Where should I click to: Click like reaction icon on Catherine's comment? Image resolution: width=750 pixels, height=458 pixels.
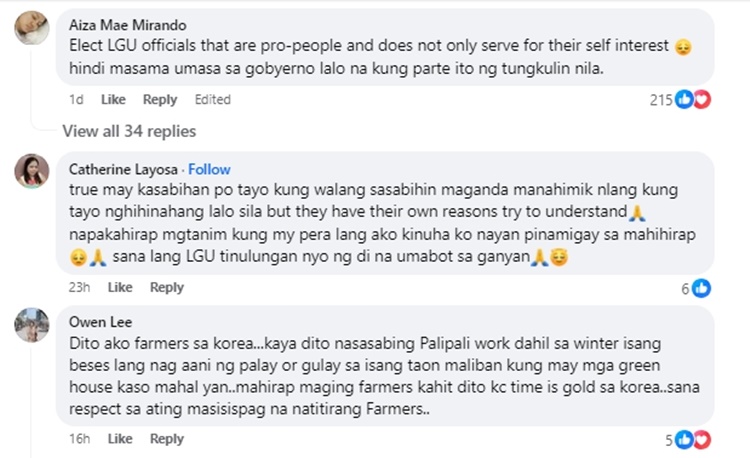pyautogui.click(x=702, y=288)
